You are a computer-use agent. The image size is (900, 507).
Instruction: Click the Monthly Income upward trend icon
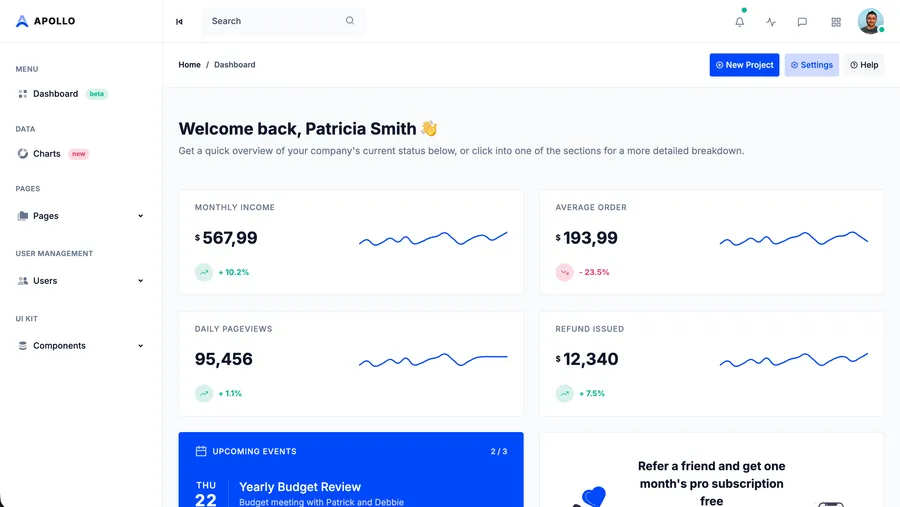tap(204, 272)
